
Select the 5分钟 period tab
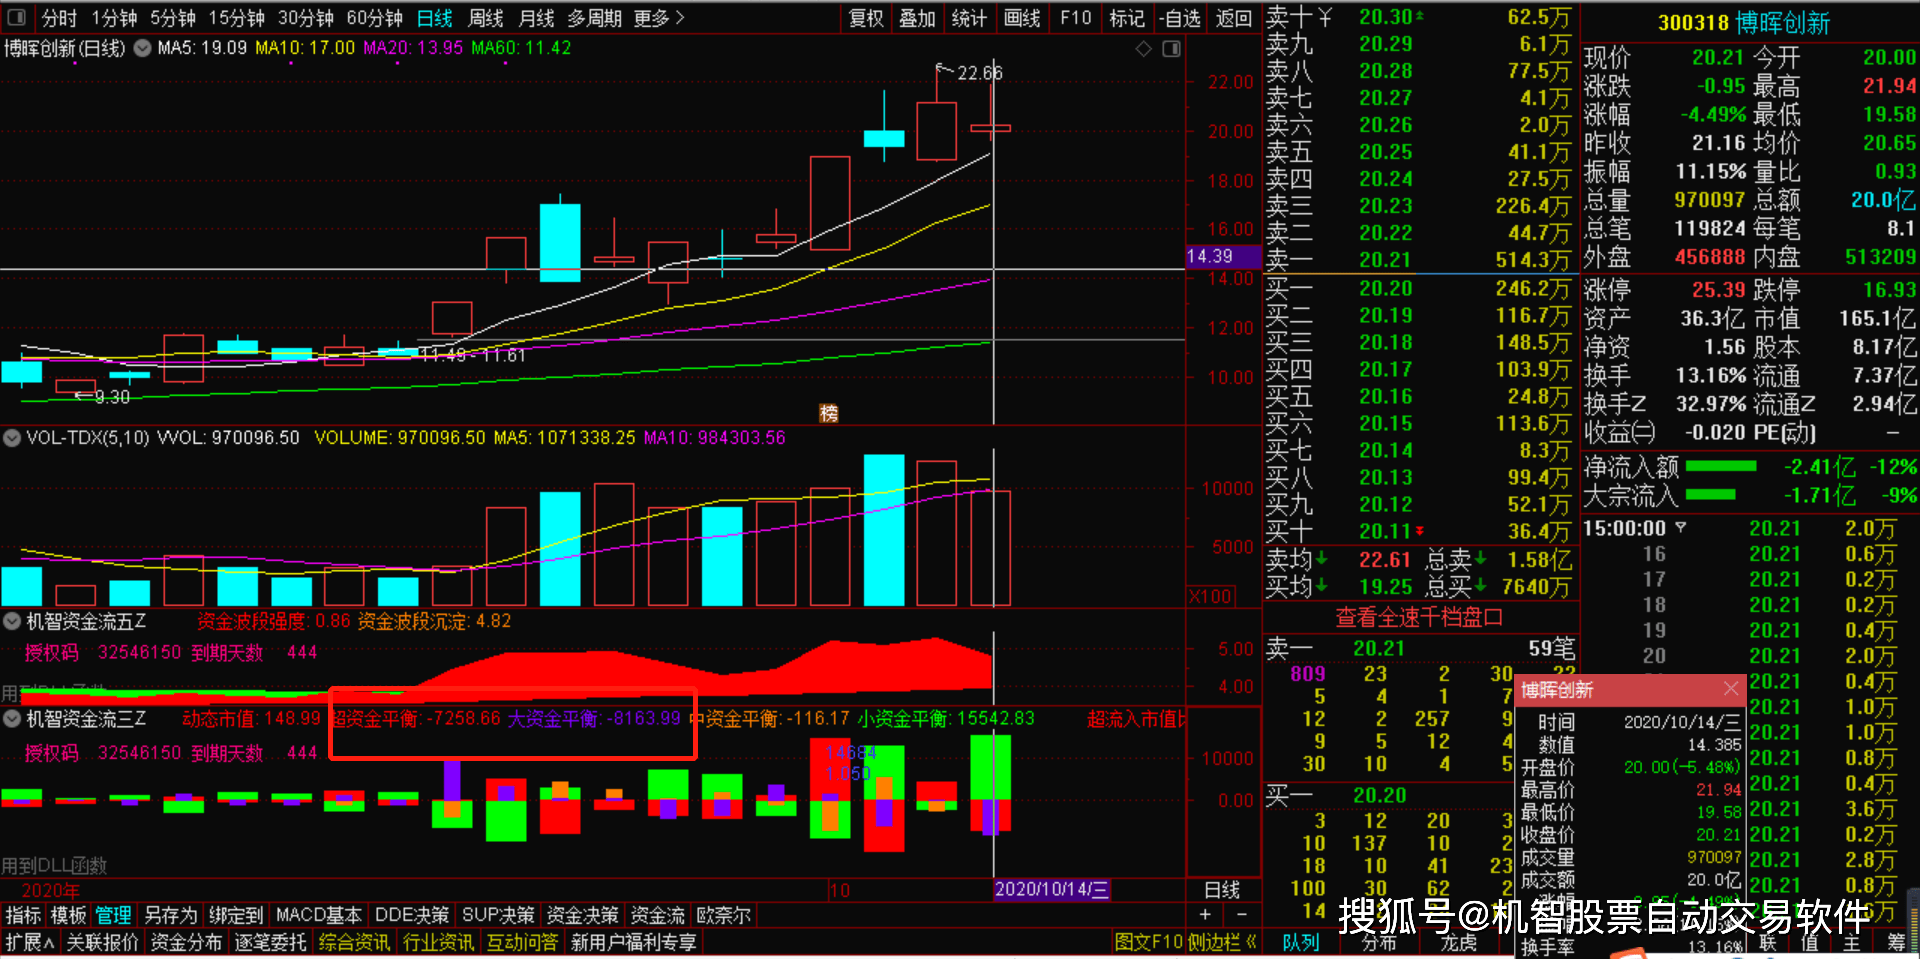[x=172, y=18]
